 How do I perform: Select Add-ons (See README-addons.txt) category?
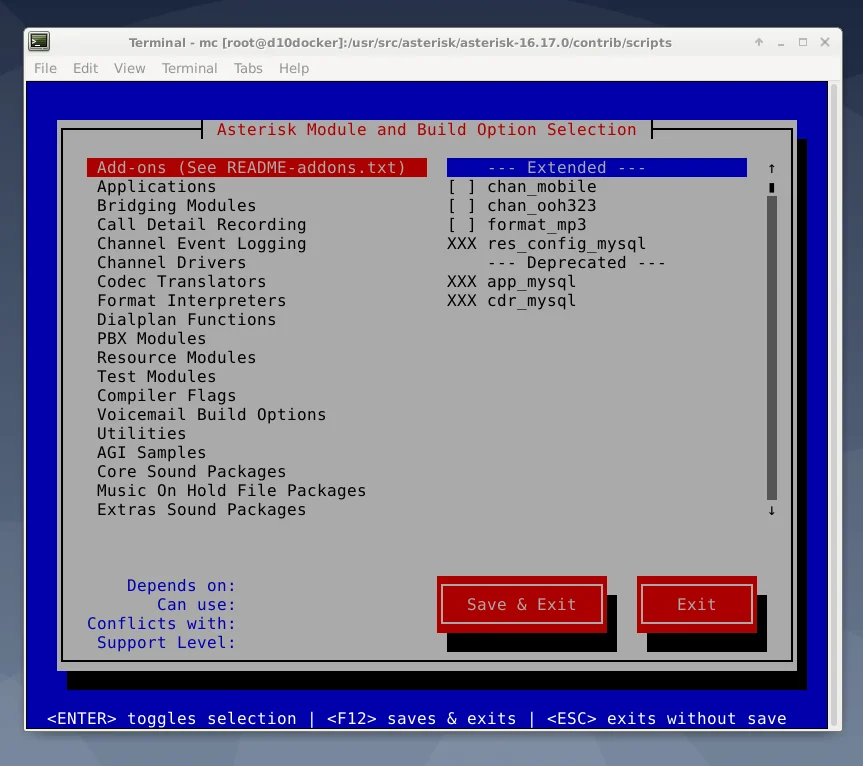coord(256,167)
